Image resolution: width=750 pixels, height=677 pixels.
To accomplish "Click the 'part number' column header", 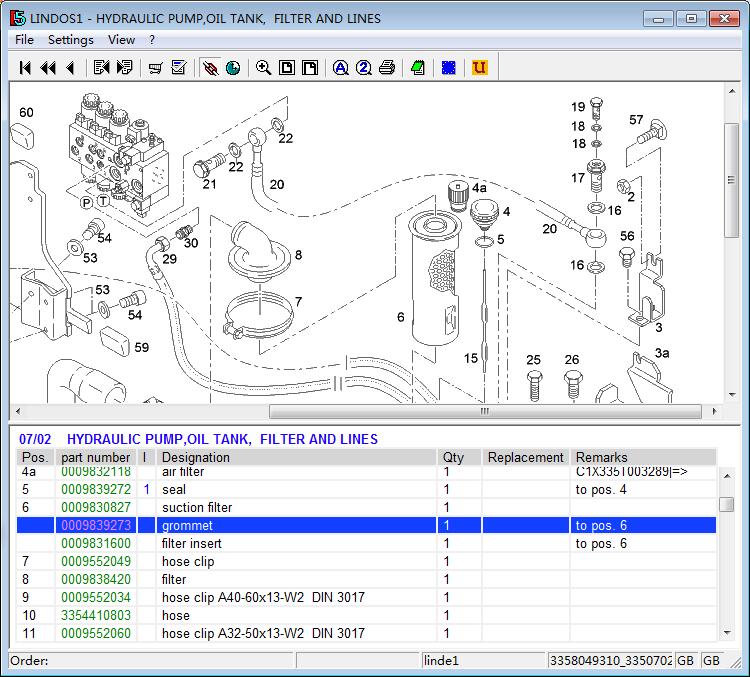I will pos(96,457).
